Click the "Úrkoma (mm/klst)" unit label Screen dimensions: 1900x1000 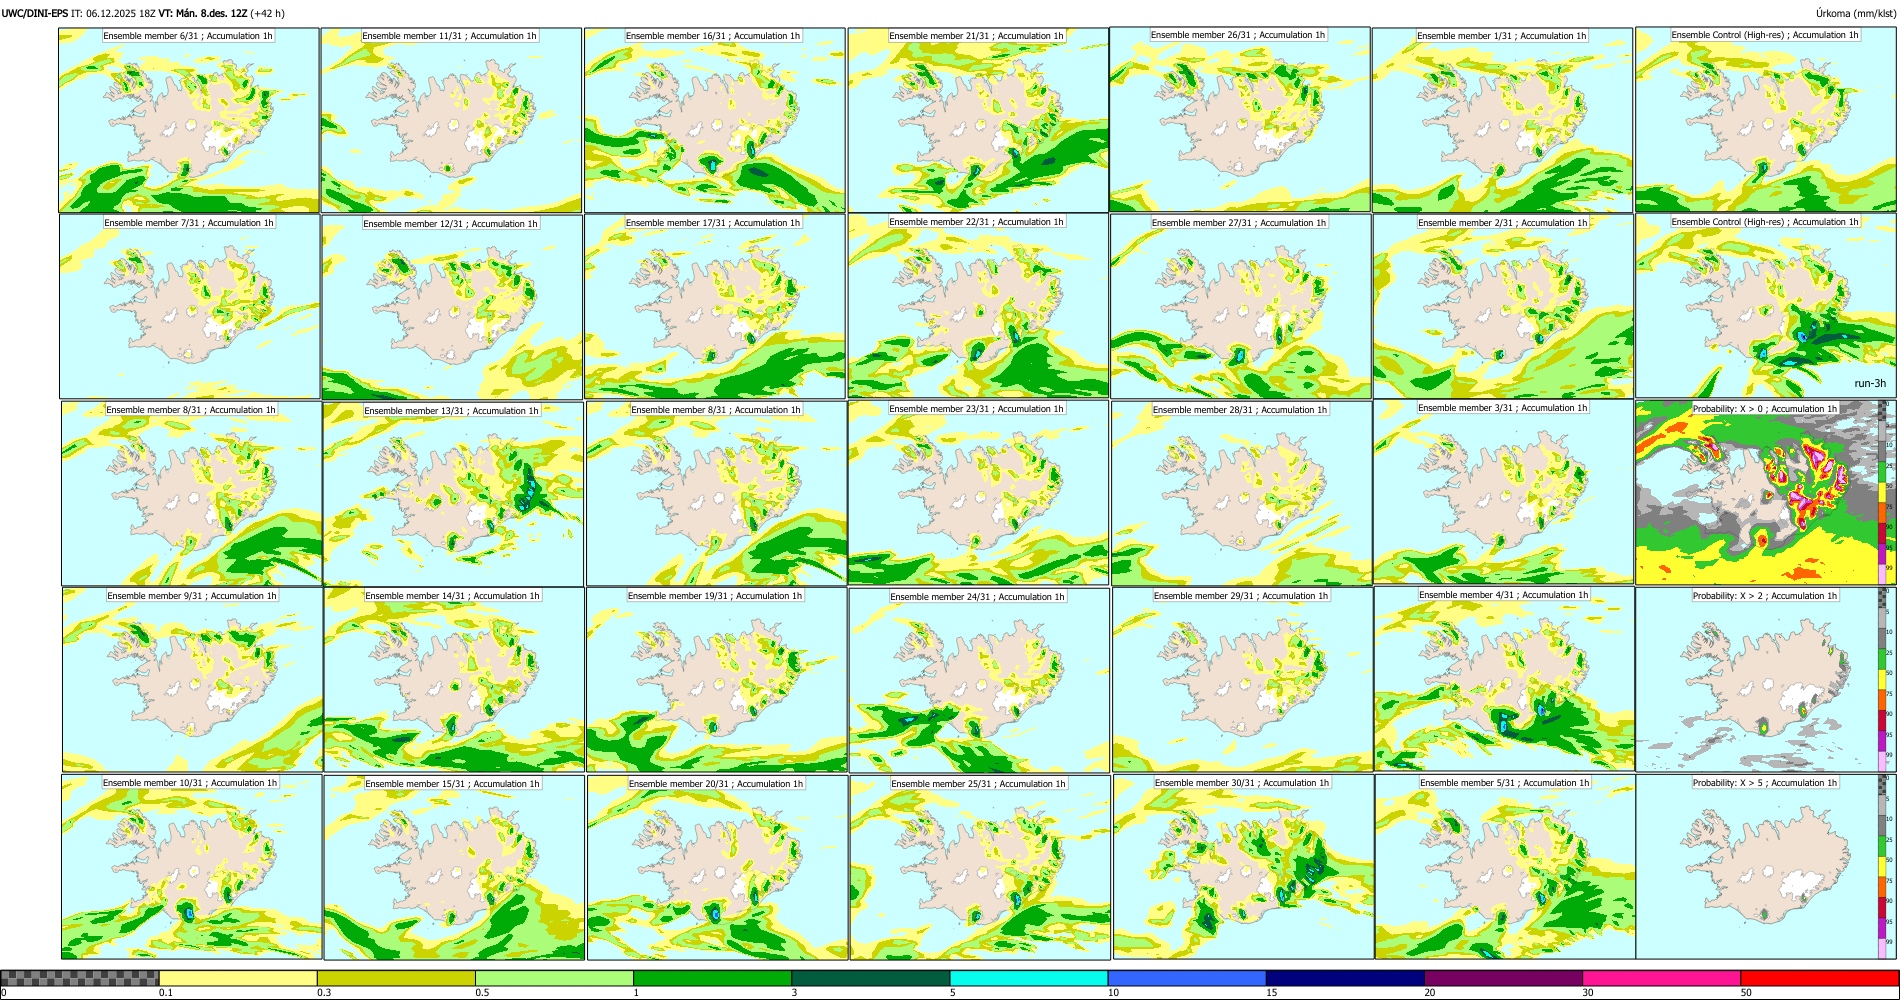(1854, 13)
